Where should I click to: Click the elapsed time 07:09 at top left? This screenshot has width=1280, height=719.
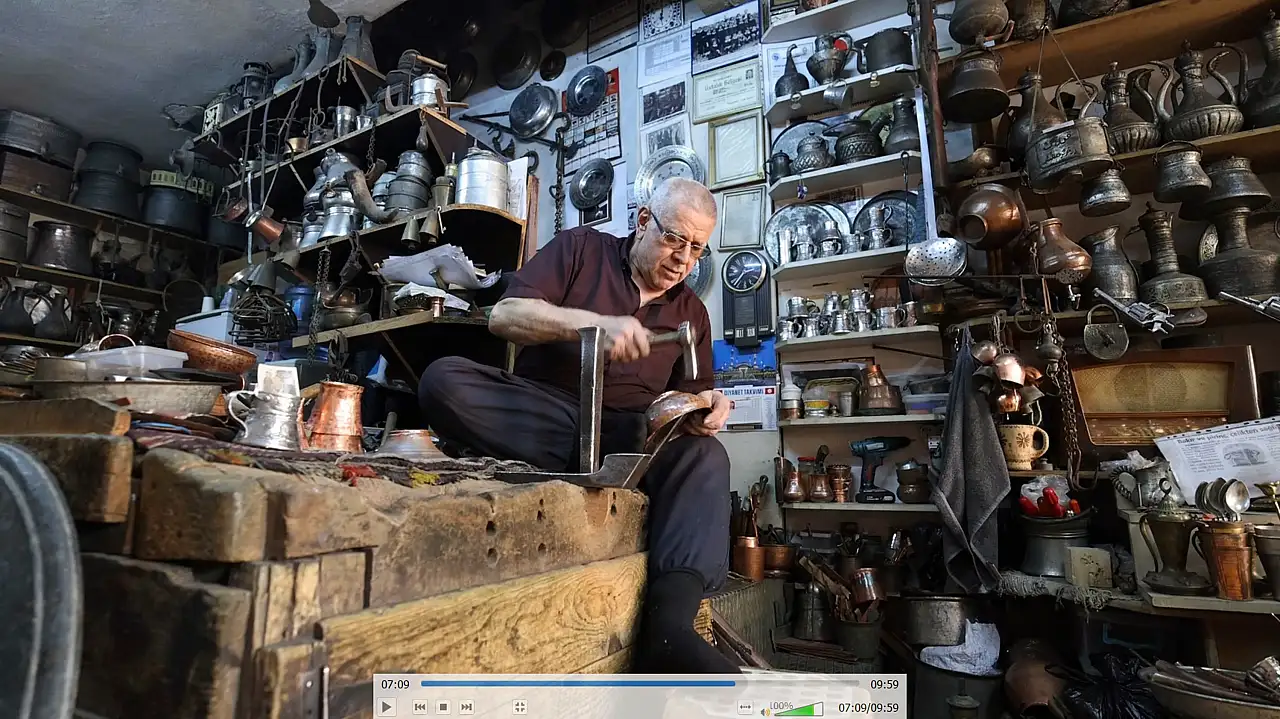pyautogui.click(x=395, y=684)
